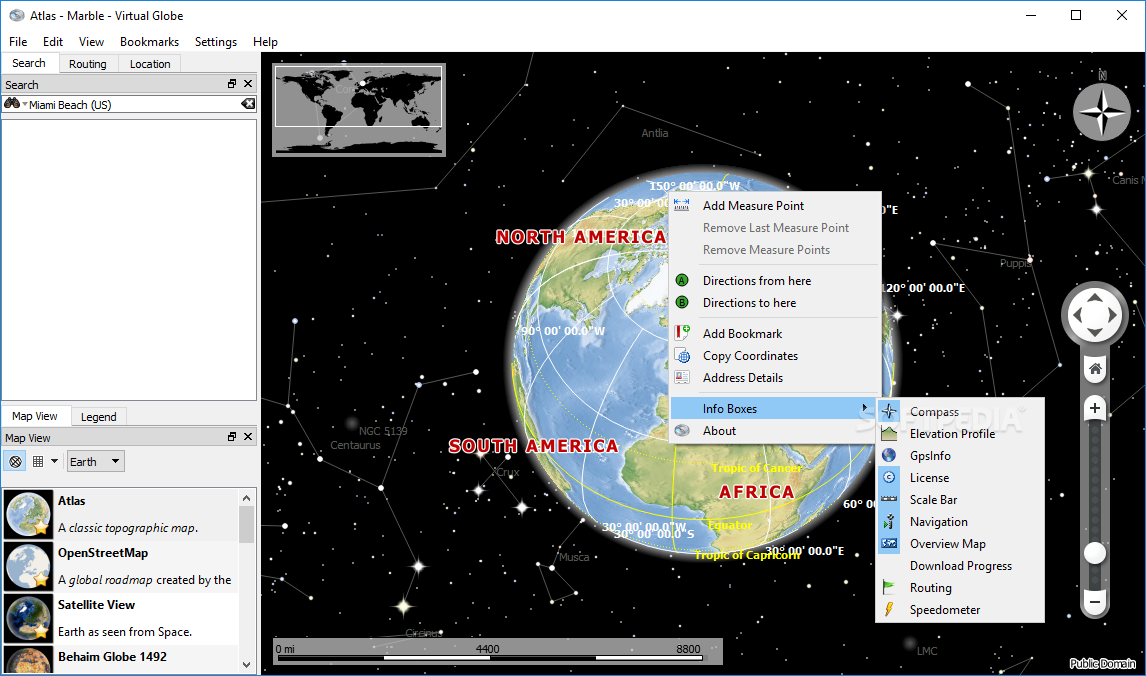Click the Search tab

(29, 64)
